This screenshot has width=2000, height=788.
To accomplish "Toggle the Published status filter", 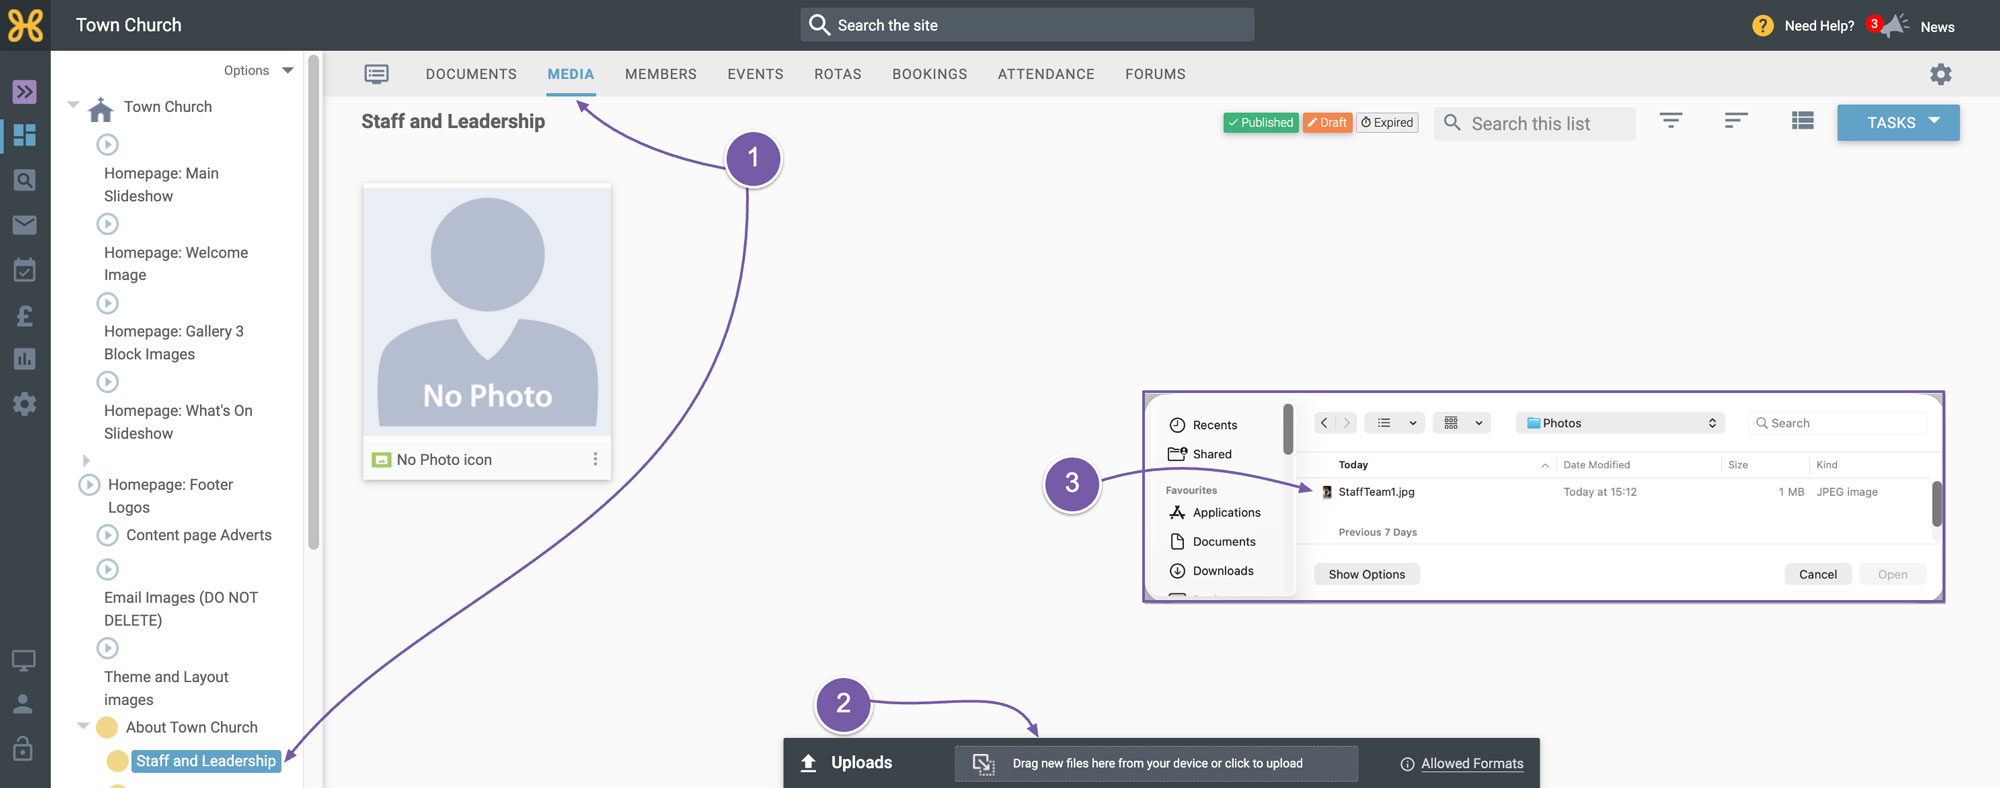I will 1260,123.
